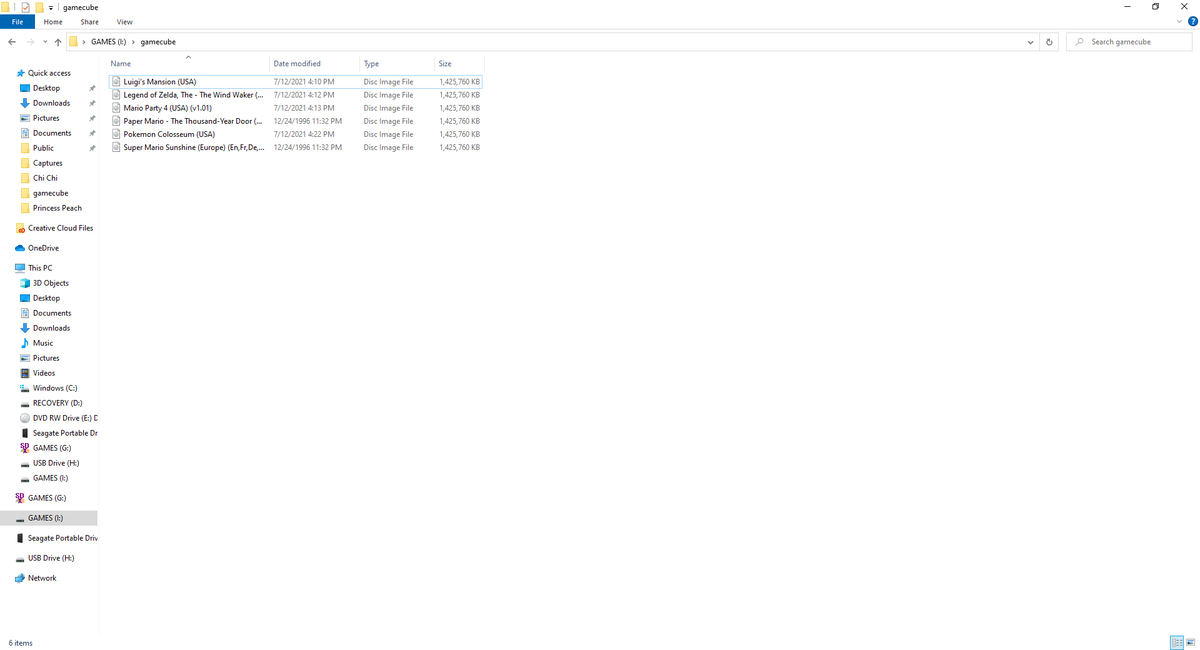This screenshot has height=650, width=1200.
Task: Refresh the gamecube folder view
Action: (1049, 42)
